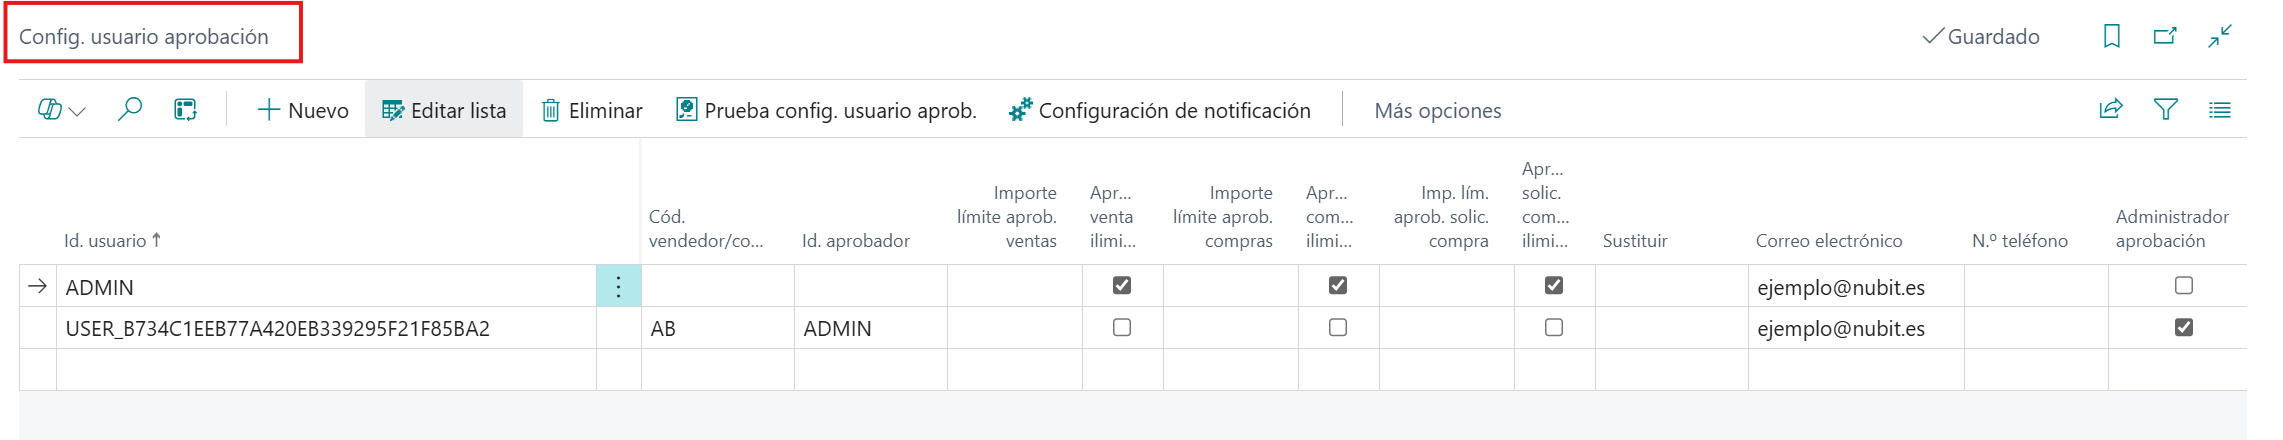Click the collapse page arrows icon
2283x440 pixels.
[x=2220, y=36]
